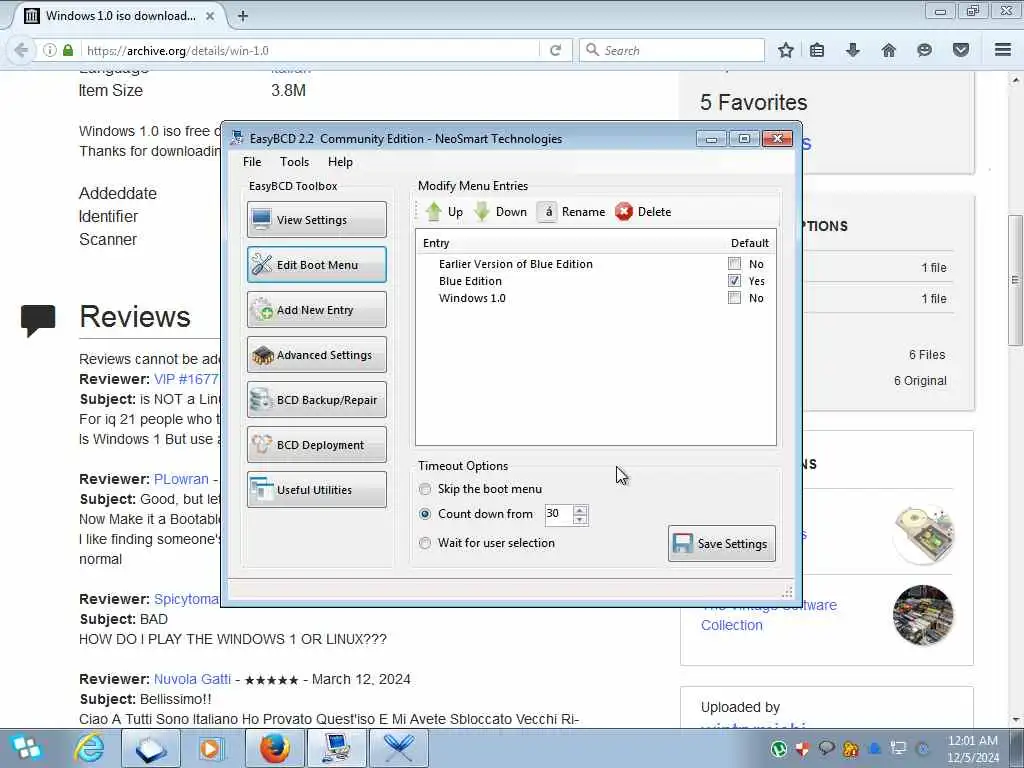Select the Windows 1.0 iso download tab
Screen dimensions: 1024x768
(x=120, y=16)
